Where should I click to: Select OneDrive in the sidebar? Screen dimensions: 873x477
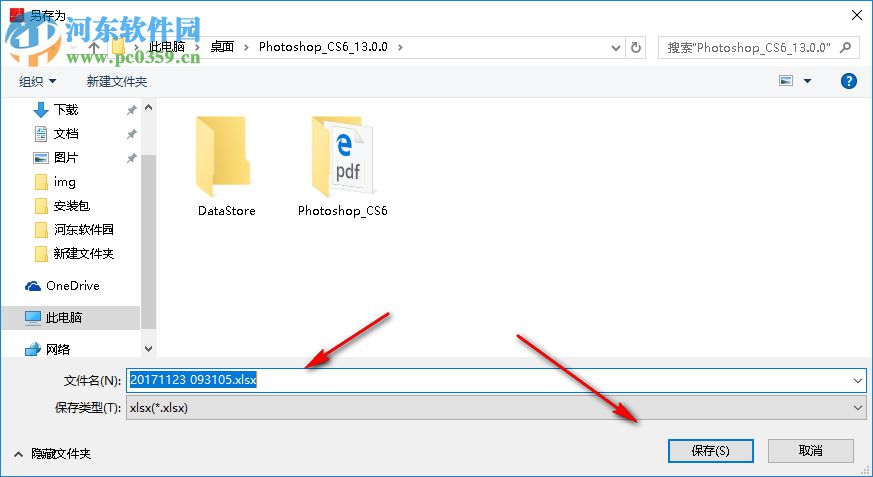(62, 286)
